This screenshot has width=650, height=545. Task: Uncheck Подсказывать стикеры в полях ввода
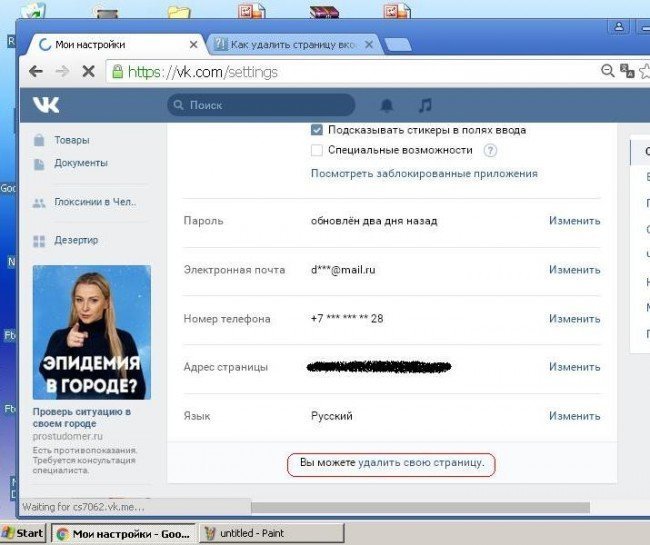(317, 130)
